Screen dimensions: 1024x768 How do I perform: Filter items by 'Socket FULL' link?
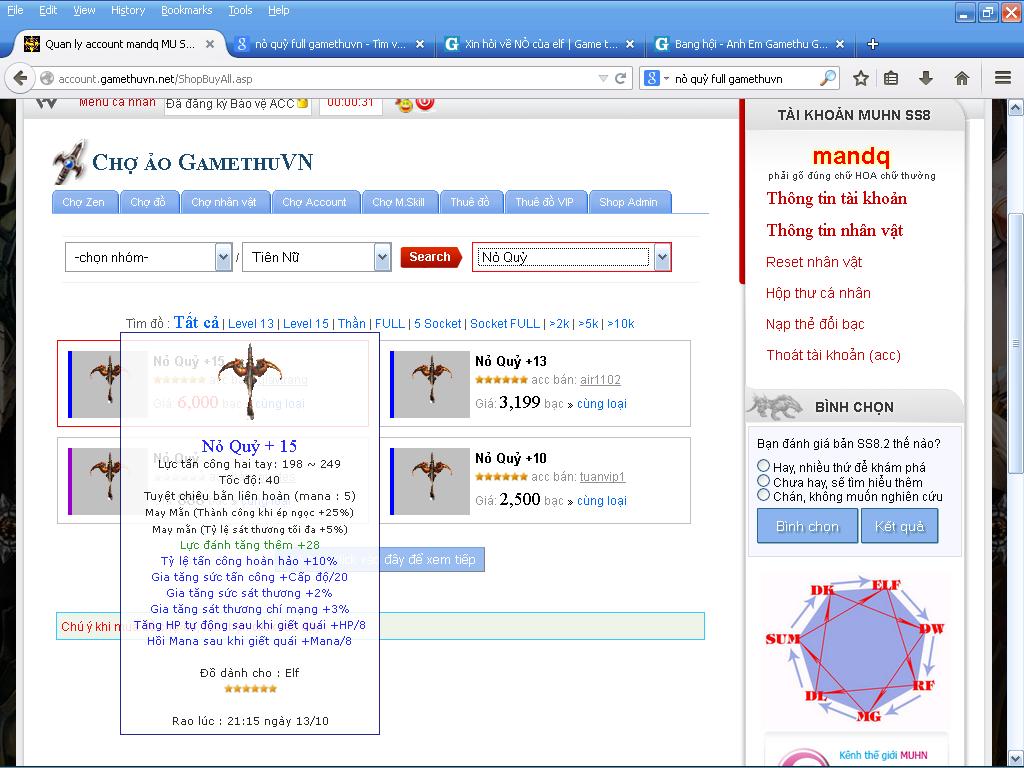(x=505, y=324)
